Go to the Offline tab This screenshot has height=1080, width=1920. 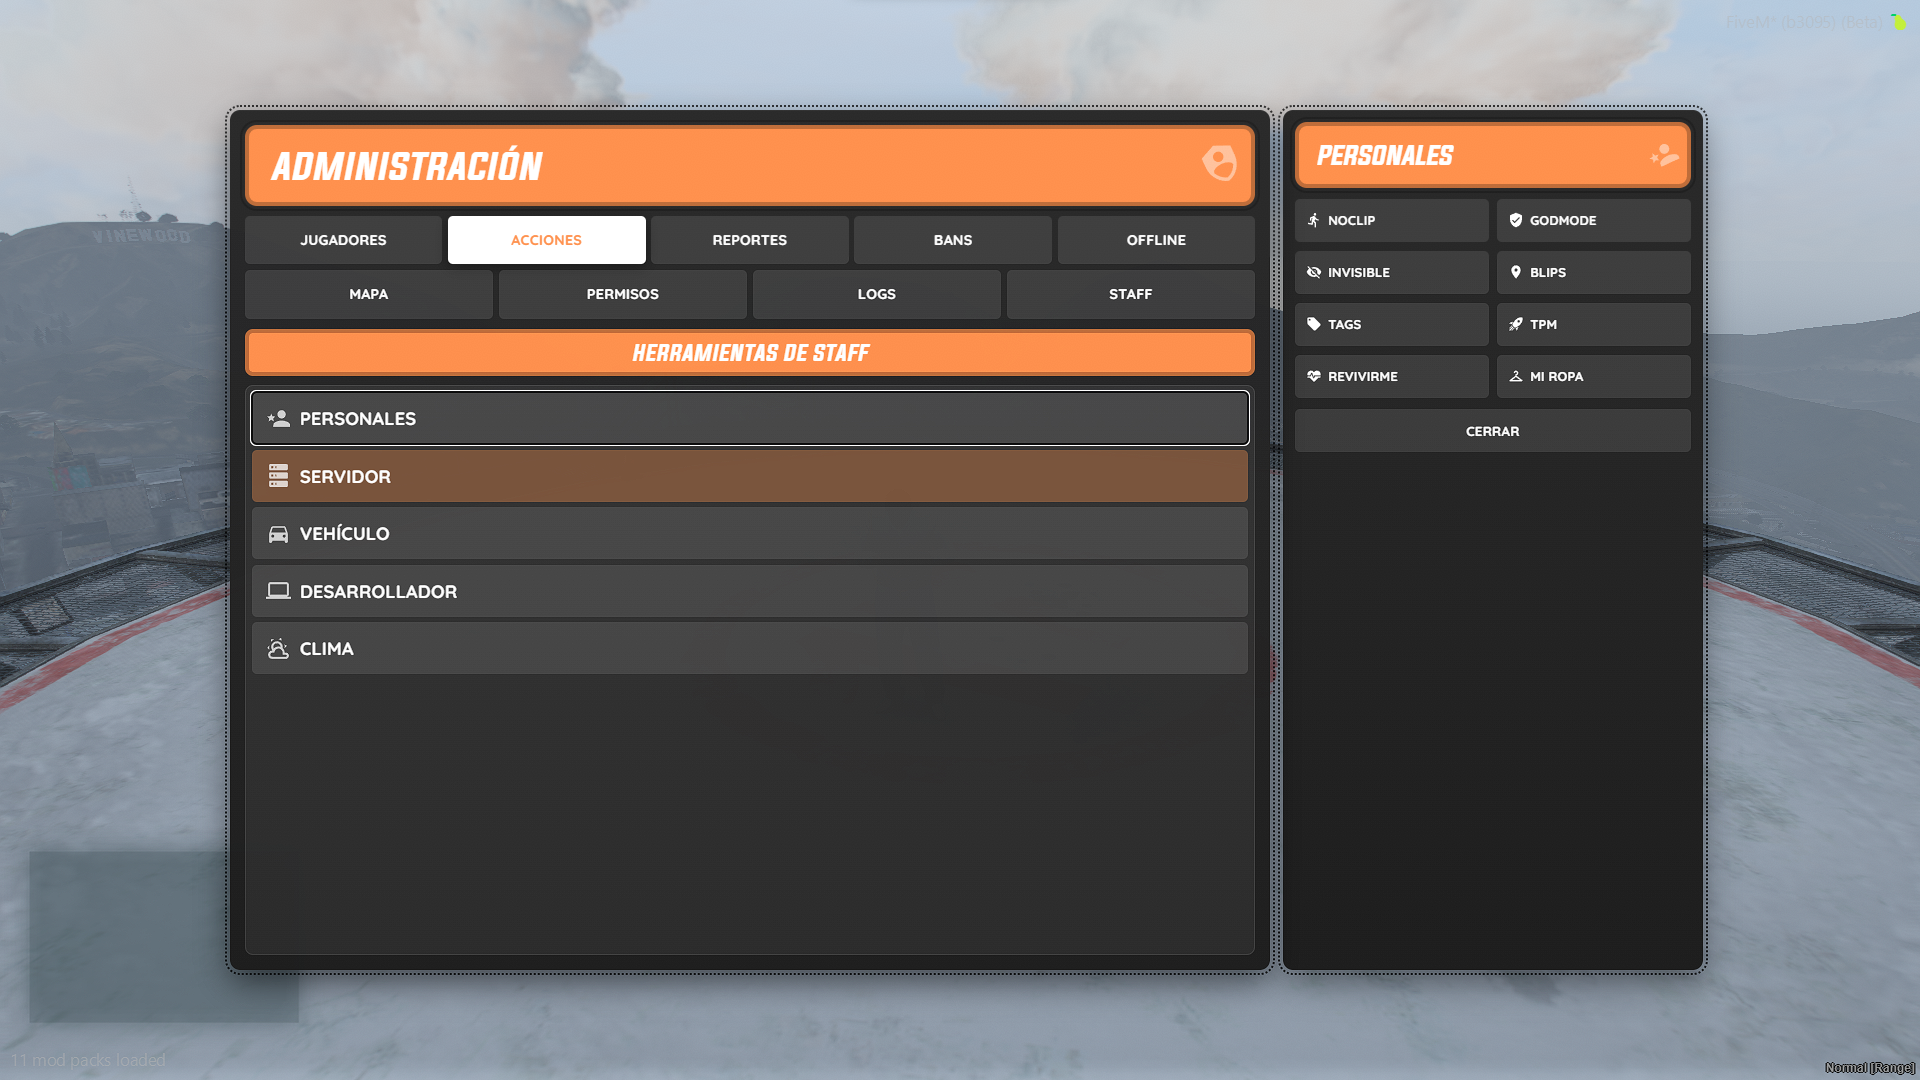[1156, 240]
